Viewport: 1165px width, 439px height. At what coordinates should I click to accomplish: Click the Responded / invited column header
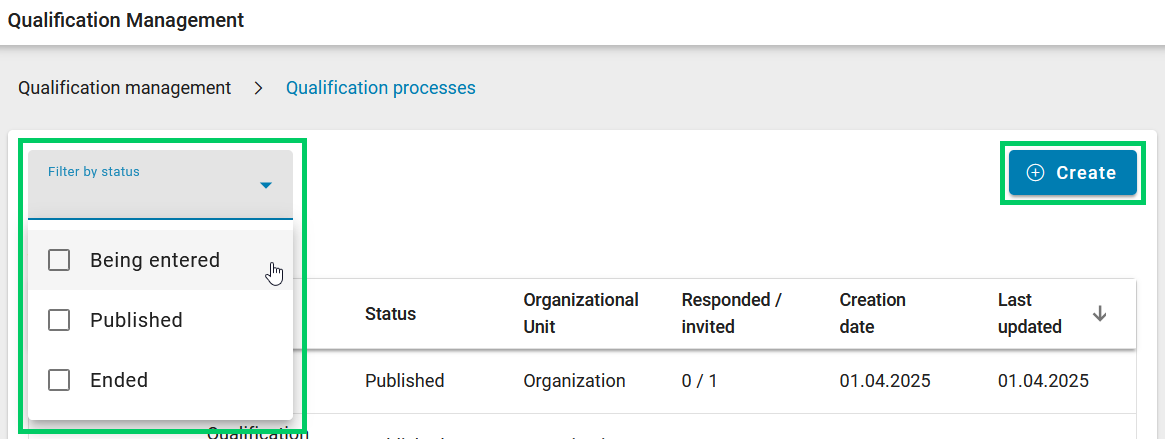point(731,313)
